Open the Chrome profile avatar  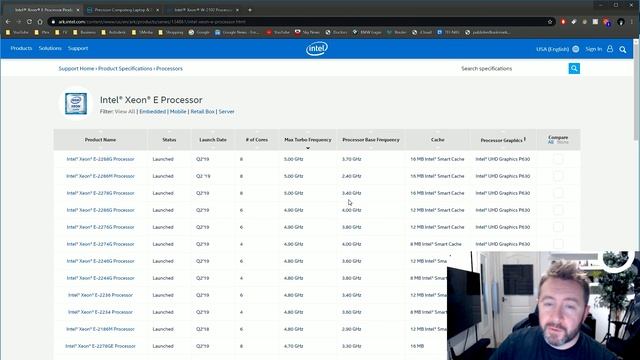click(621, 22)
